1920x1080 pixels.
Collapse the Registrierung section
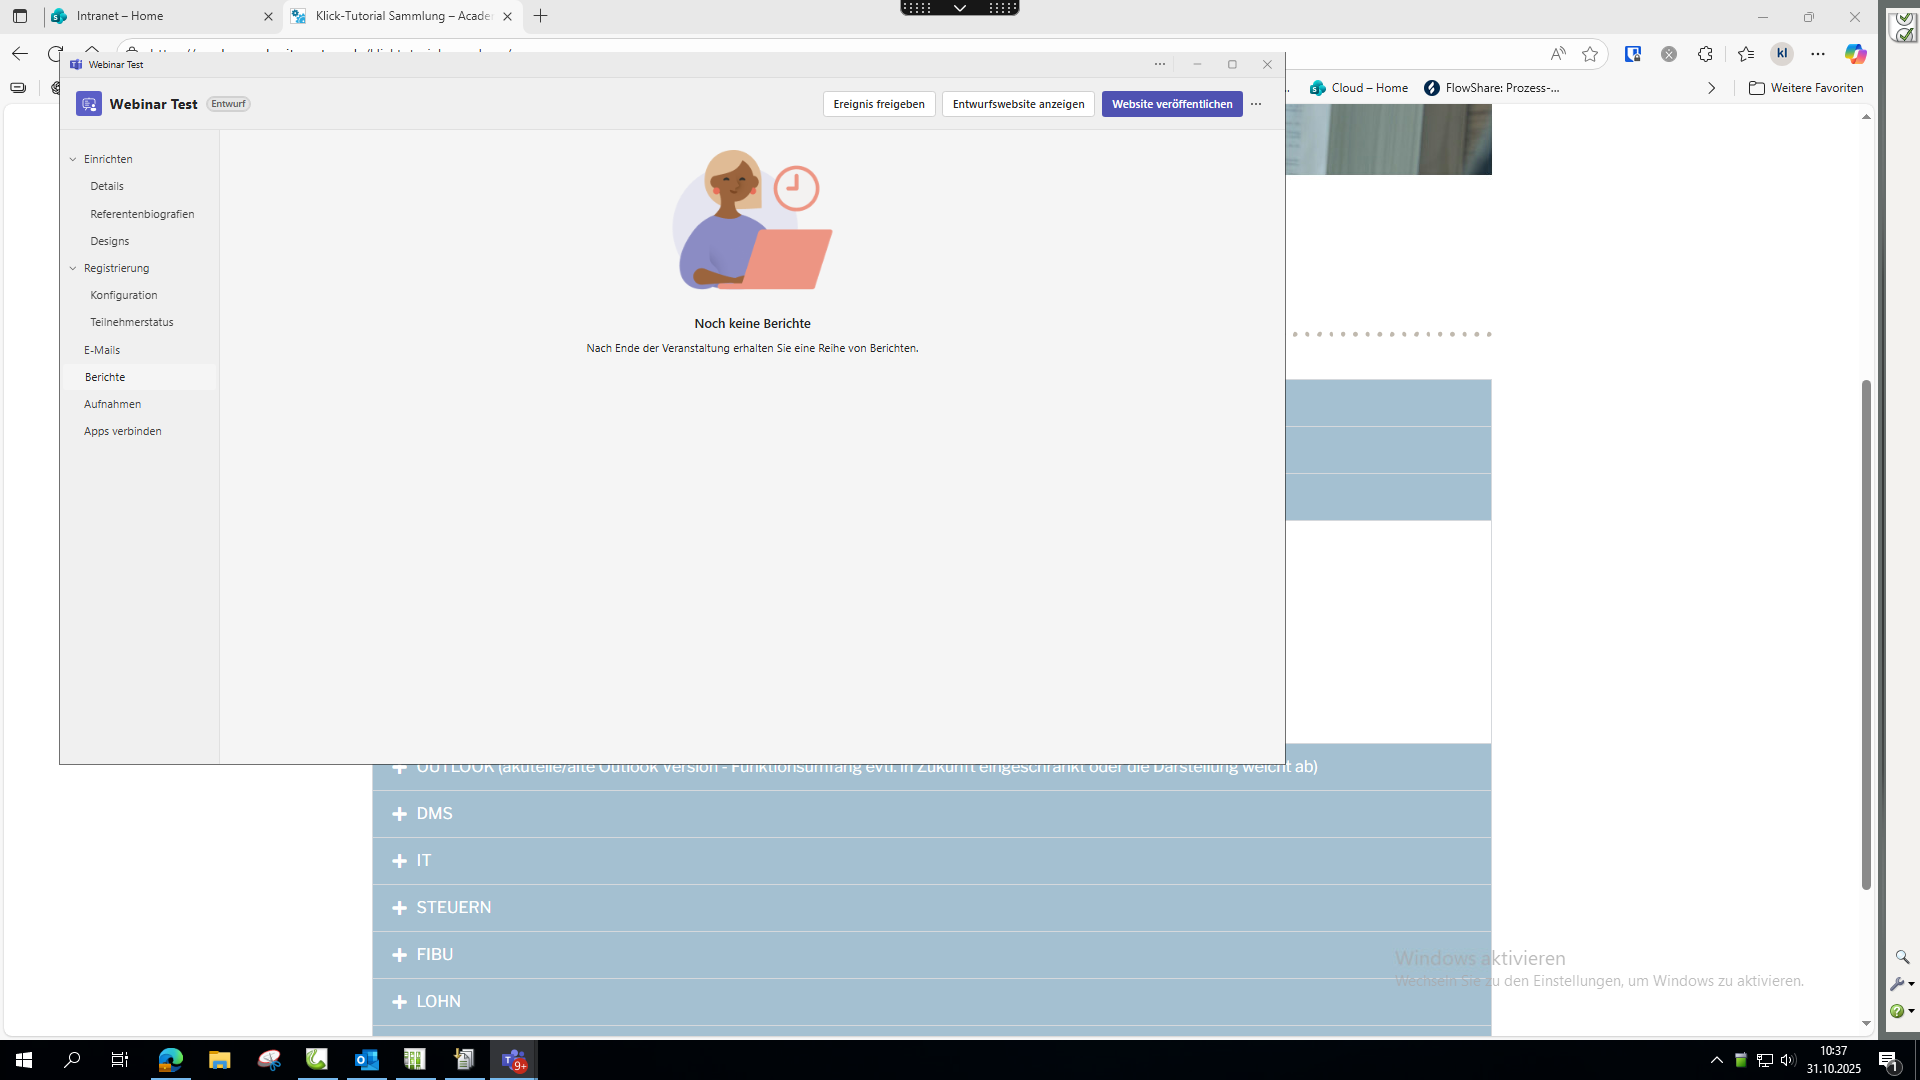tap(73, 268)
